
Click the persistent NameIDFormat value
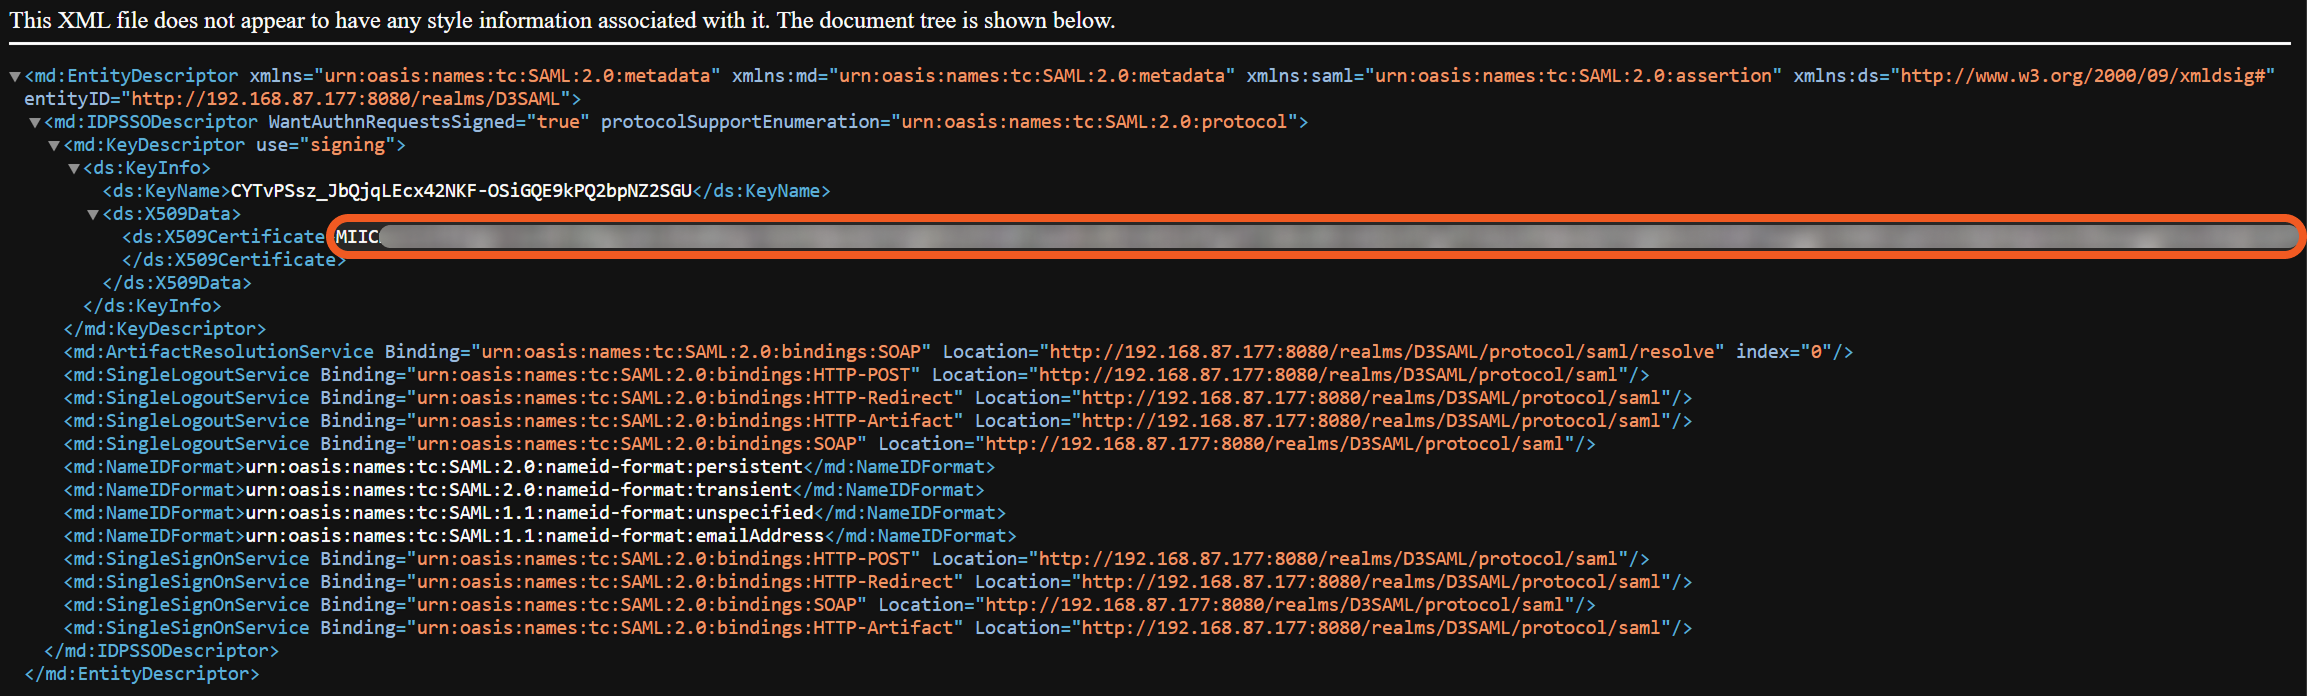(x=524, y=467)
